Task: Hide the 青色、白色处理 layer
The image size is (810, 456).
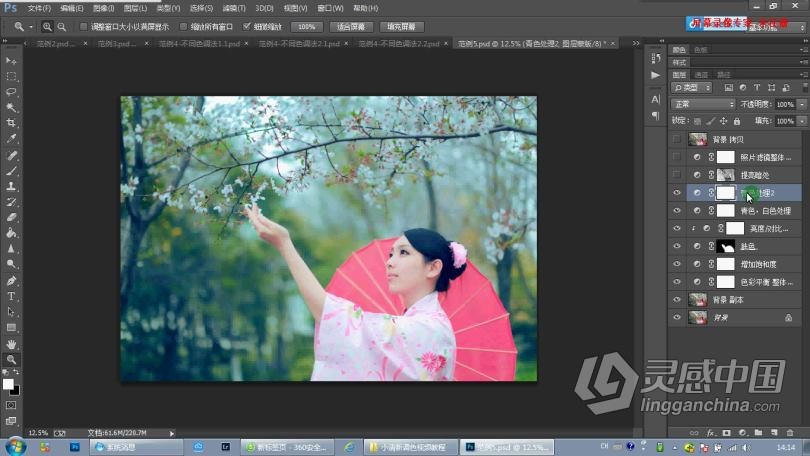Action: click(x=677, y=211)
